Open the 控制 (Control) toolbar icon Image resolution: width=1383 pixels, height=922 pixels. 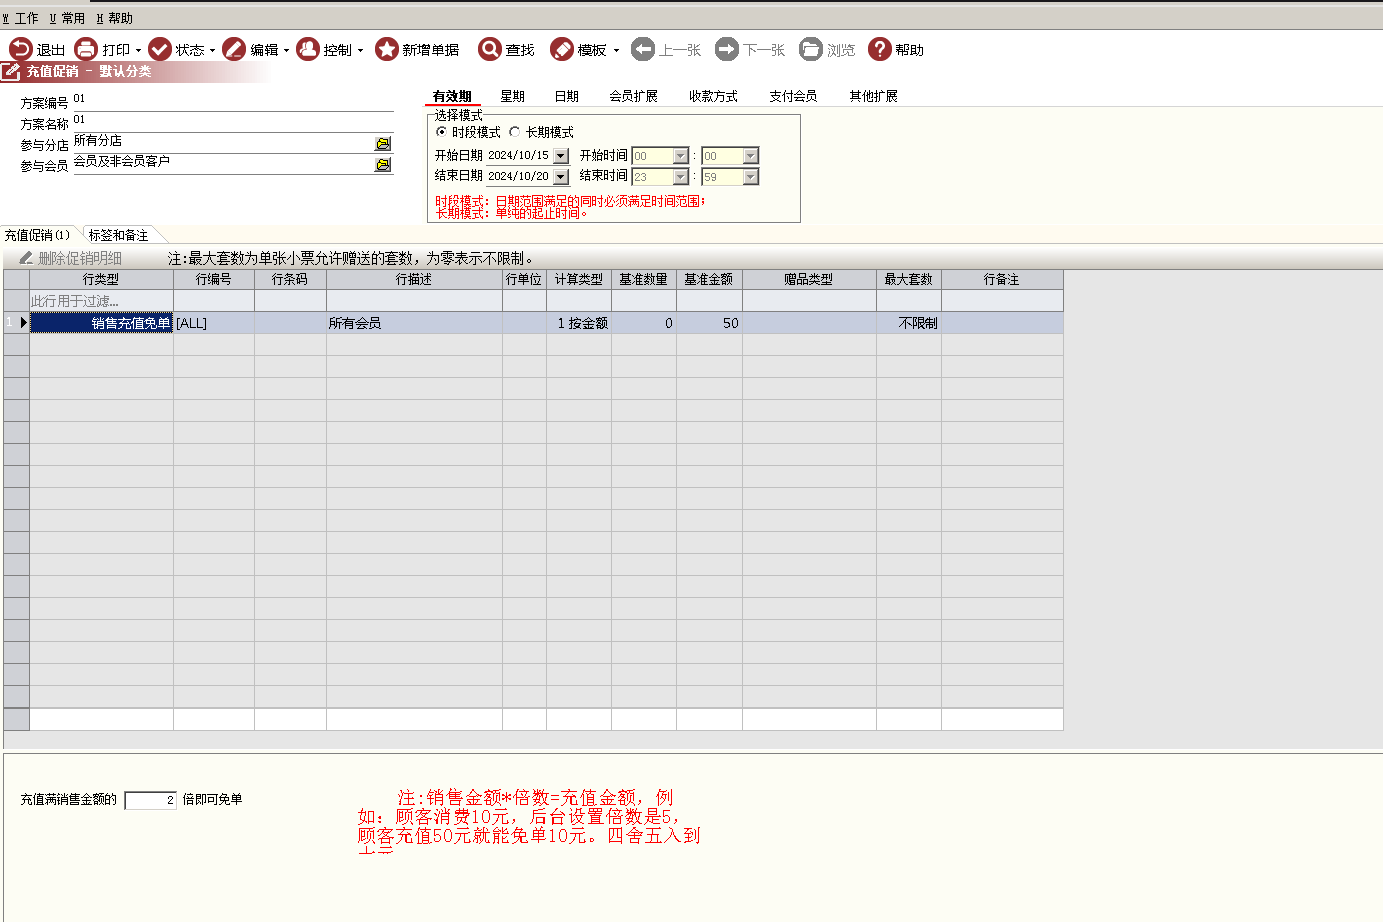tap(308, 49)
